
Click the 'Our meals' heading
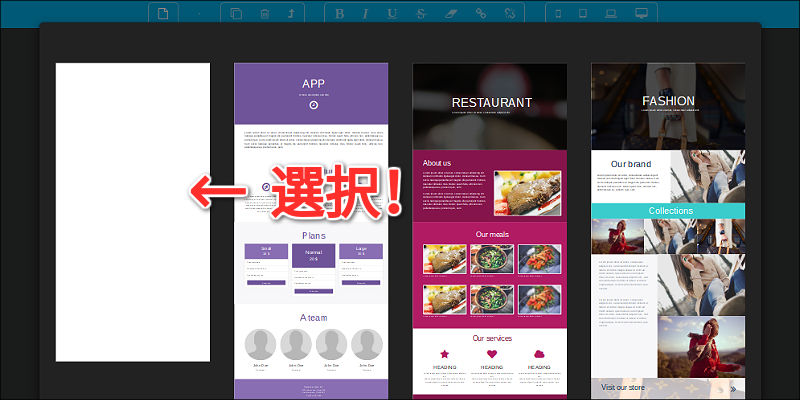point(492,234)
